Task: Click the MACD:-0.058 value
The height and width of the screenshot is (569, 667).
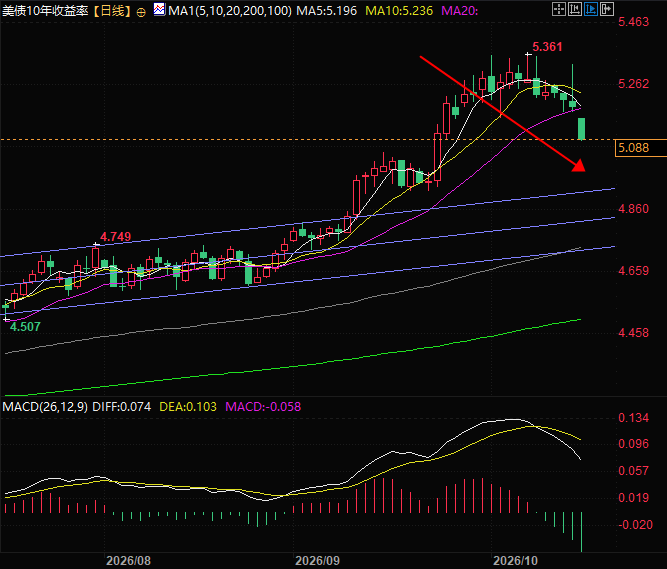Action: point(263,407)
